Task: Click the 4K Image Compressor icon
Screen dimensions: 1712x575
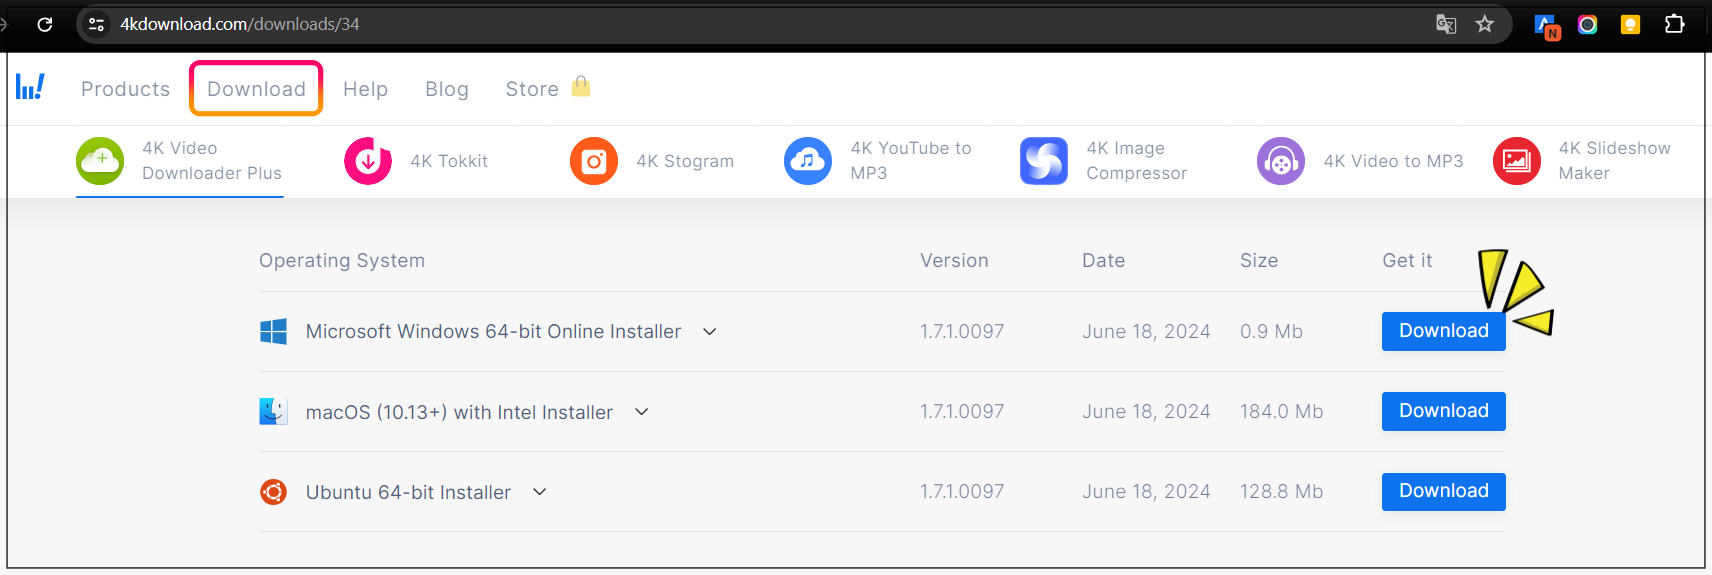Action: coord(1044,161)
